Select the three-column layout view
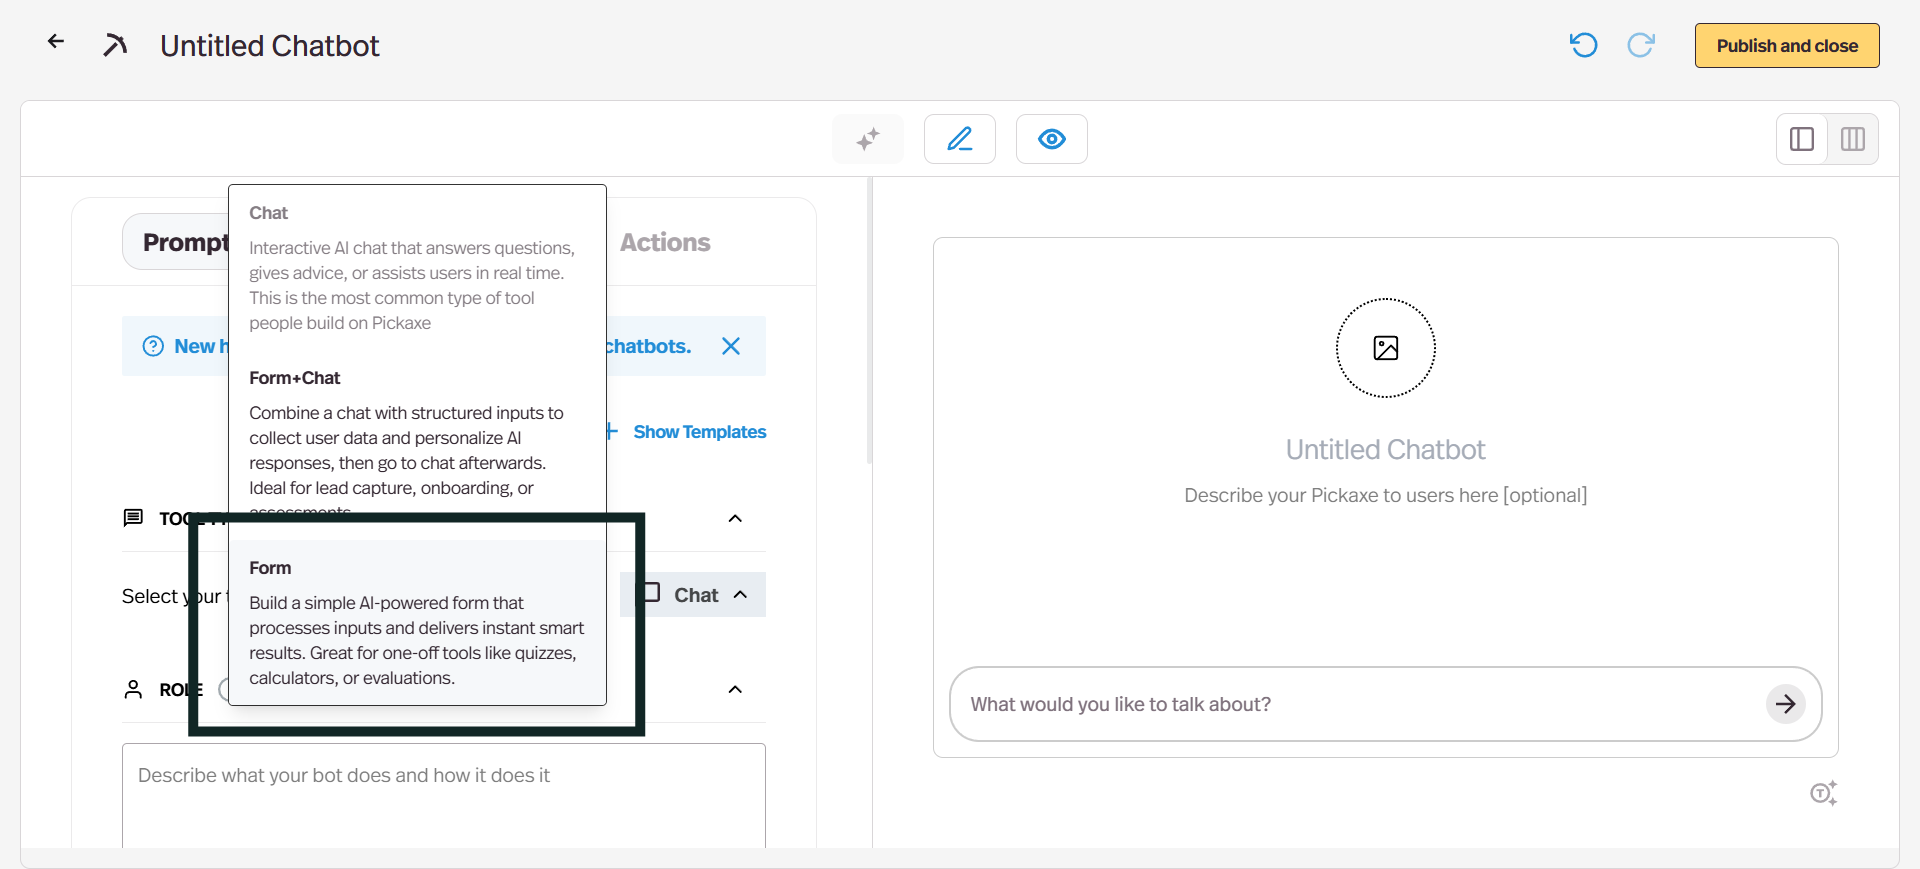 click(1853, 139)
